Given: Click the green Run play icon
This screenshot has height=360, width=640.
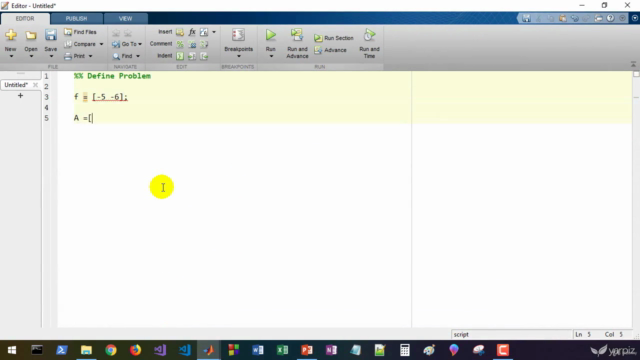Looking at the screenshot, I should pyautogui.click(x=271, y=35).
